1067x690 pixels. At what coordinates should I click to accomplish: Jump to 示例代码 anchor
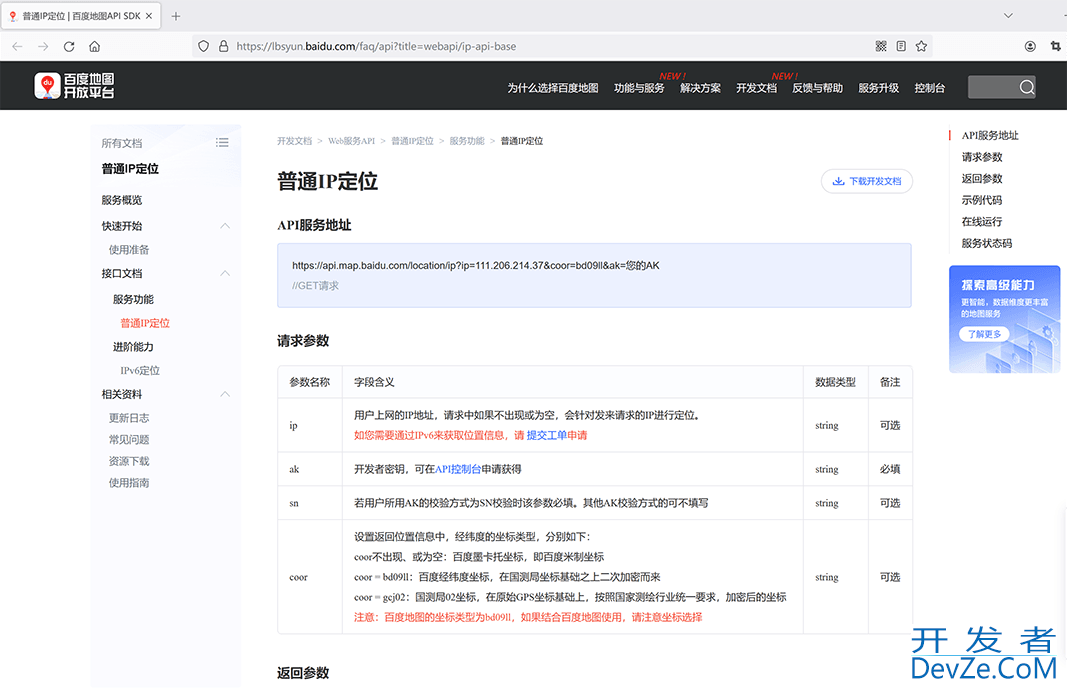(982, 200)
